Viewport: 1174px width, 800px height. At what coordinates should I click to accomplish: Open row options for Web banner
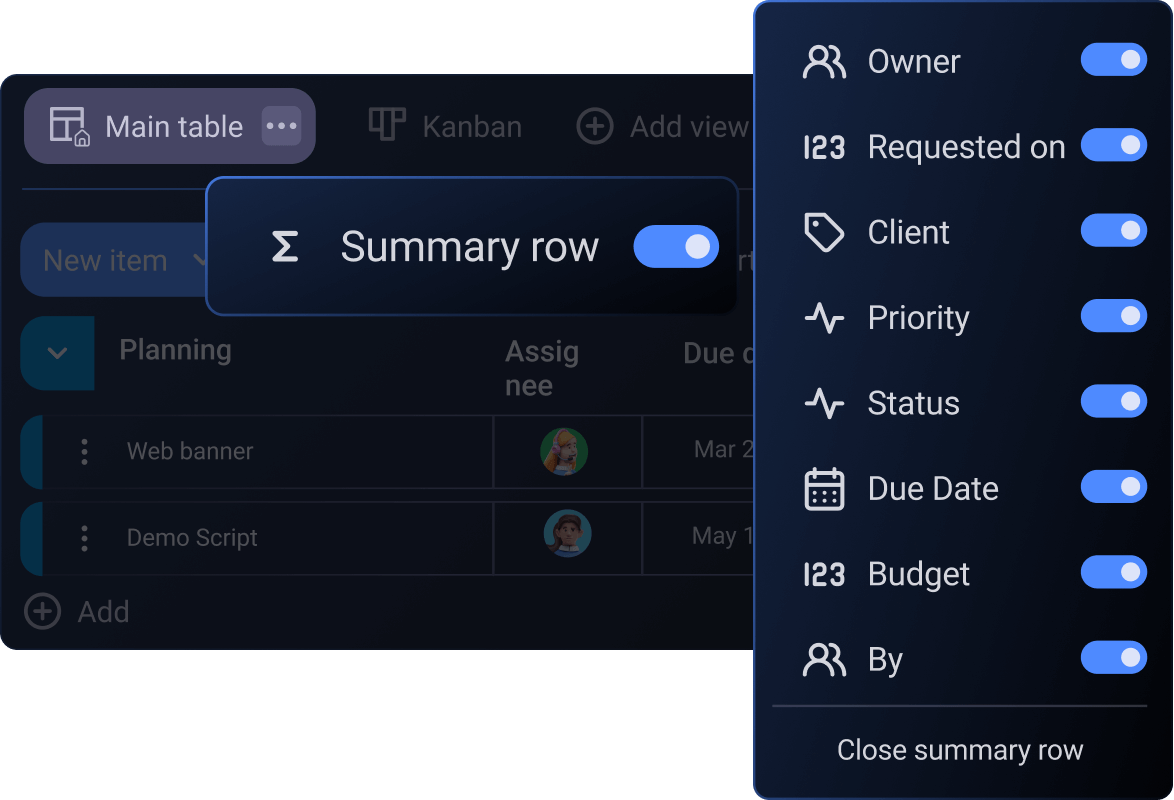[84, 452]
